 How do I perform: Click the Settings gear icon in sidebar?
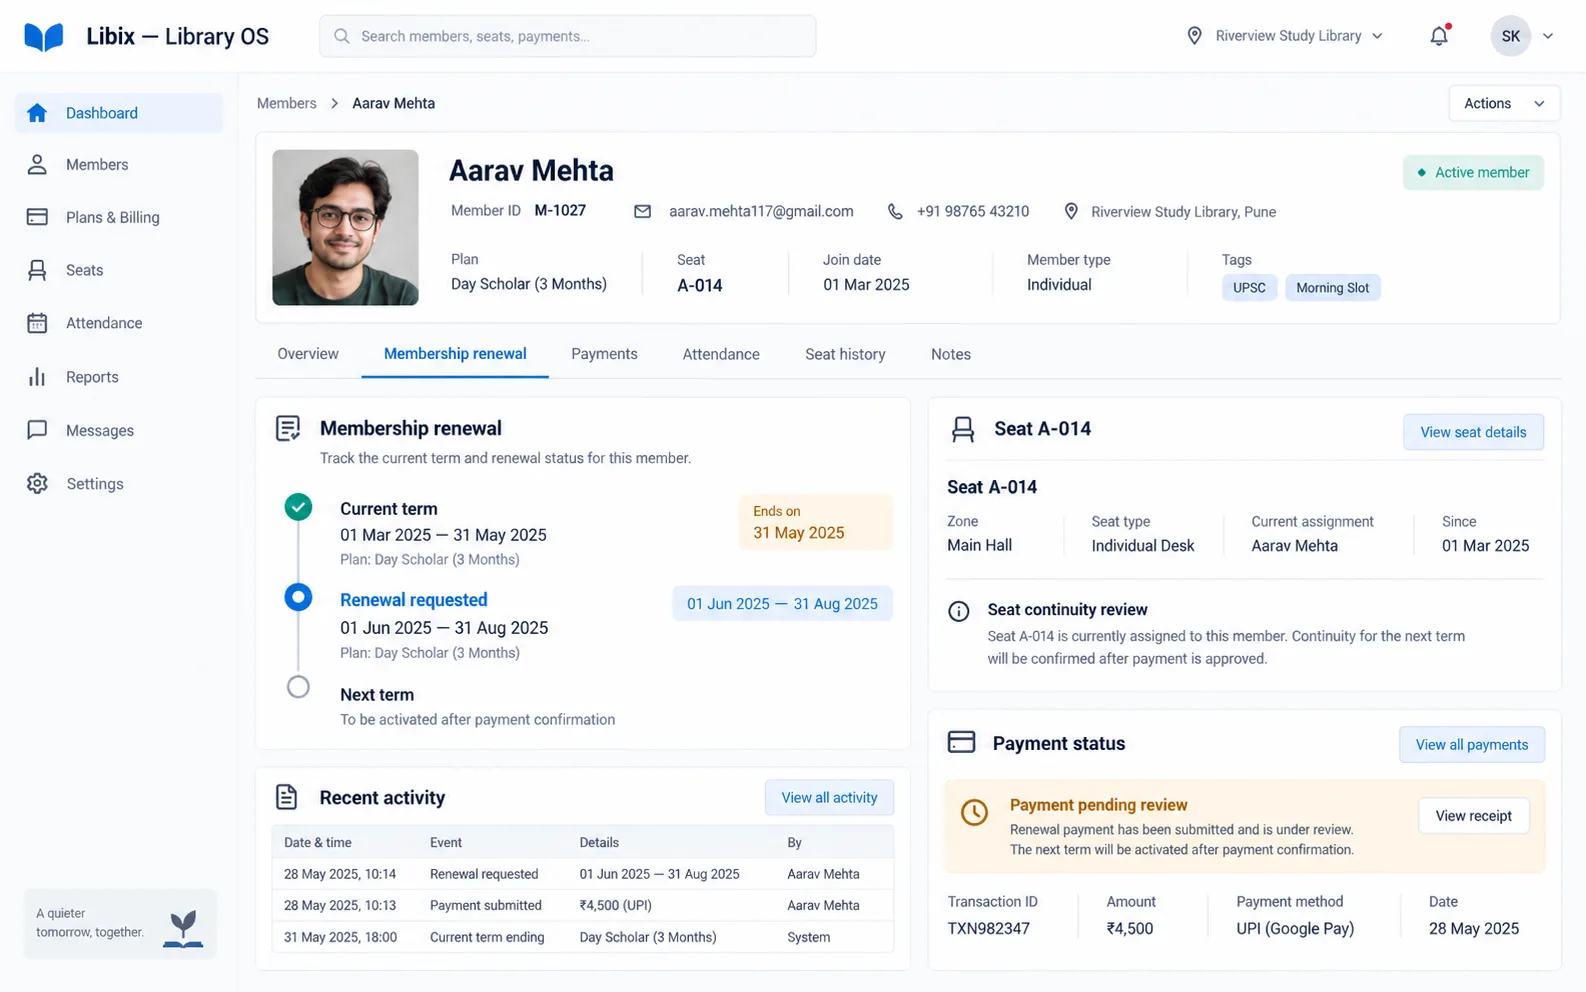click(37, 484)
